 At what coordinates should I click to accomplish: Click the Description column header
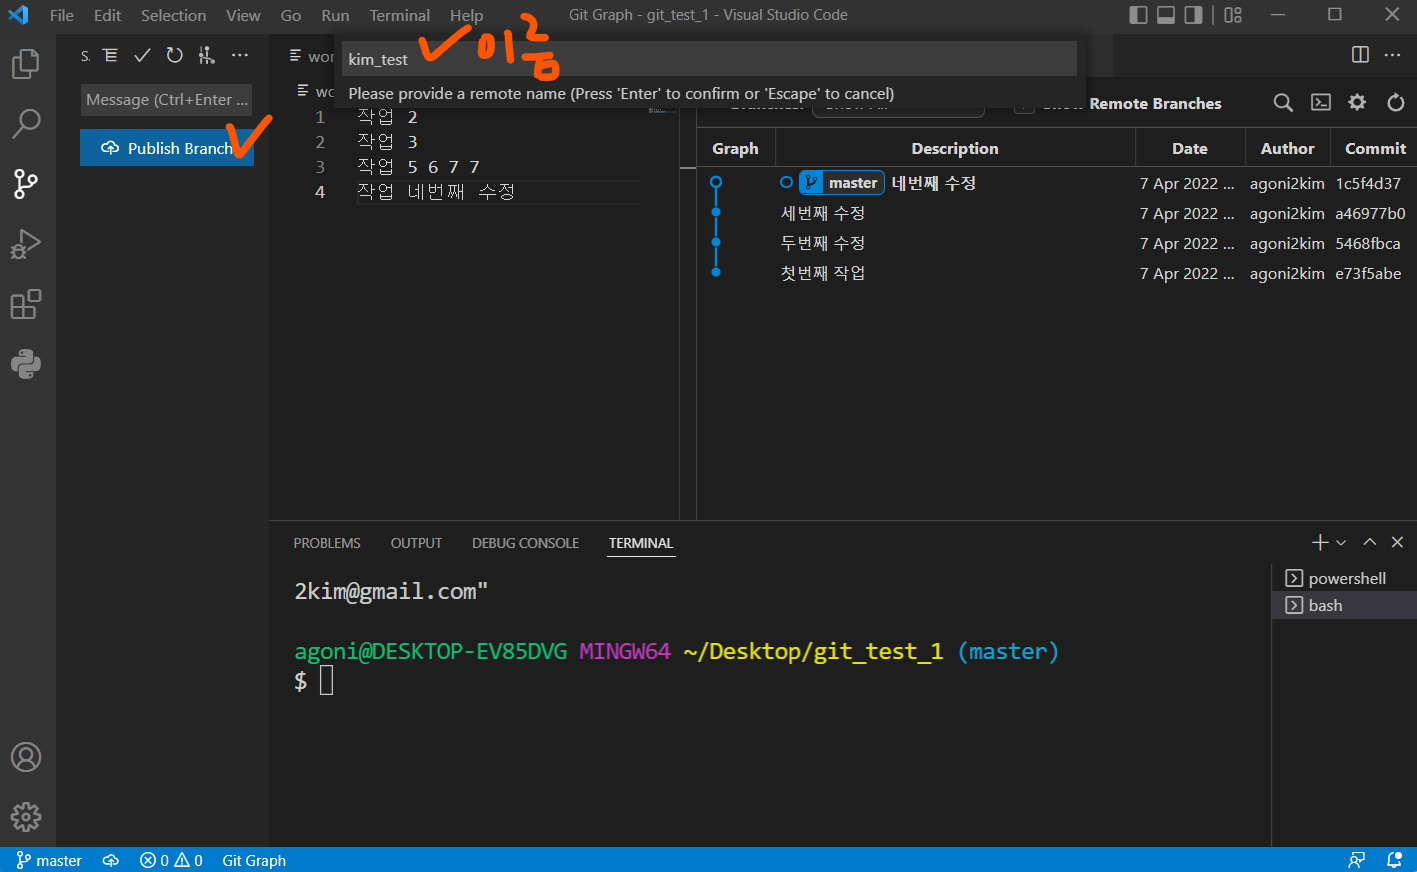click(x=955, y=148)
